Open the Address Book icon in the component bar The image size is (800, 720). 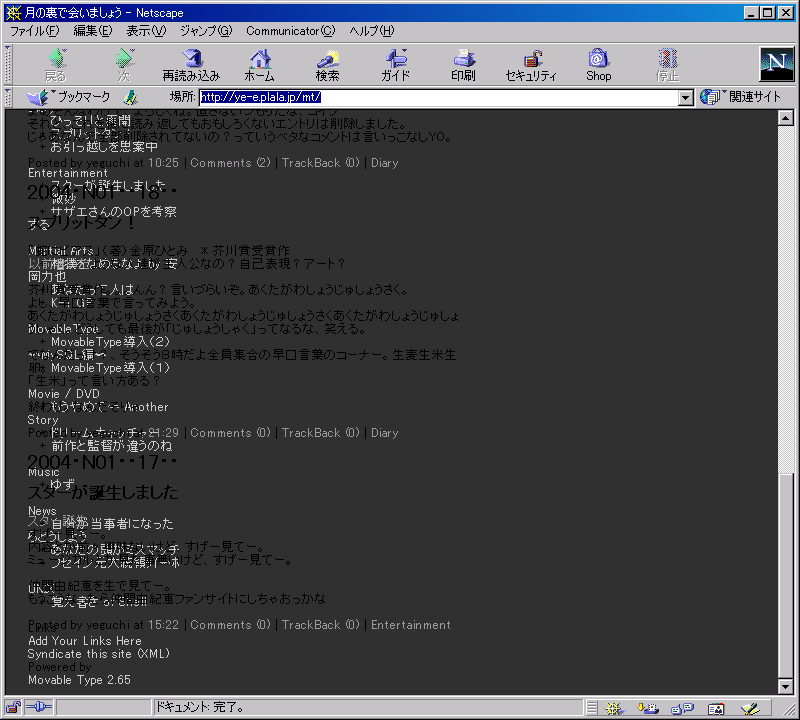(716, 708)
